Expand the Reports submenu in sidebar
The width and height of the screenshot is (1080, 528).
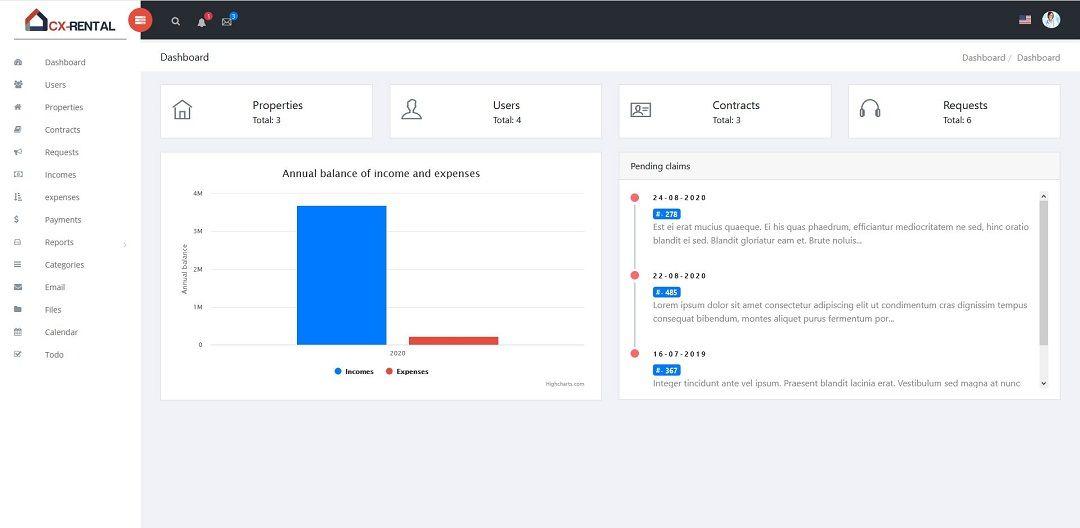(70, 242)
